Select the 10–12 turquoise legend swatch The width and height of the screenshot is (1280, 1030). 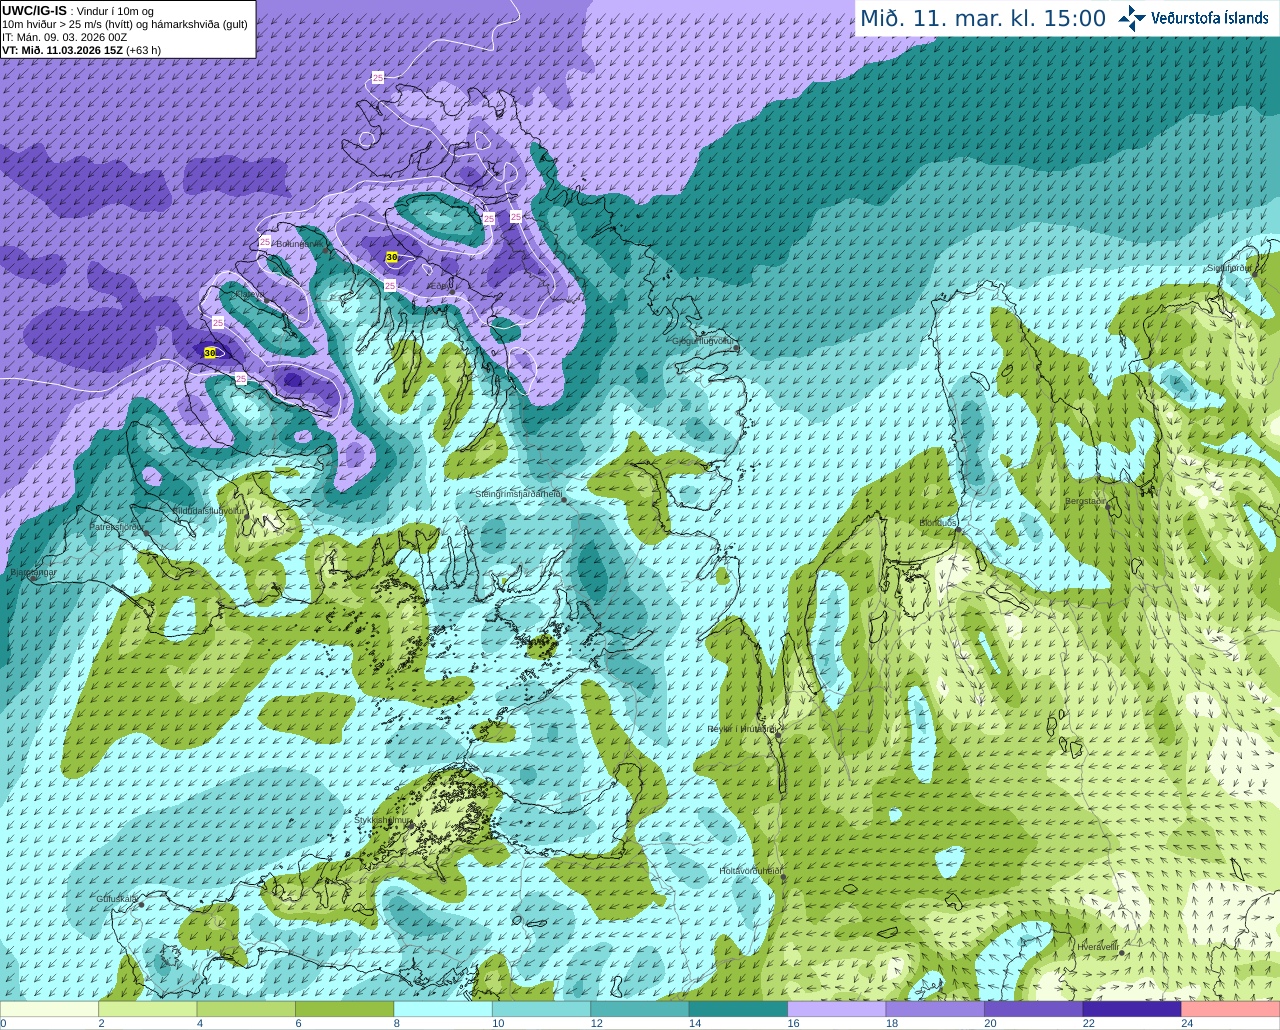tap(541, 1009)
